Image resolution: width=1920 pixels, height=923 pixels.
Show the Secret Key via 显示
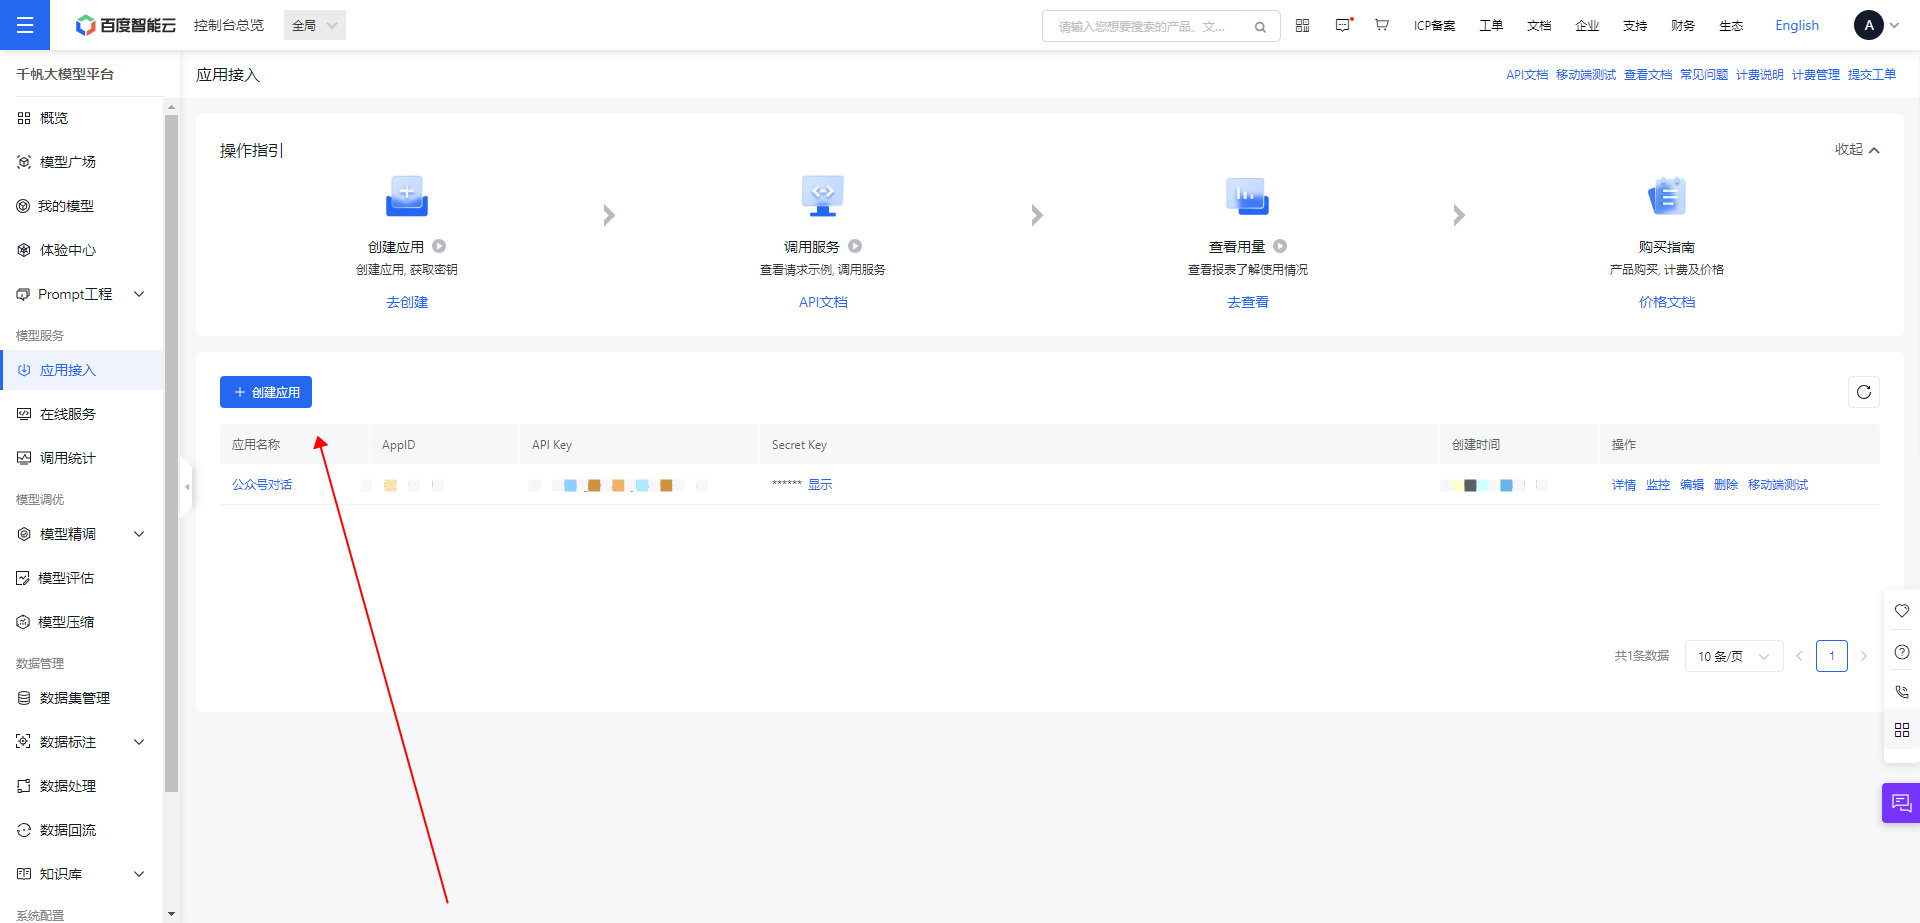coord(820,485)
